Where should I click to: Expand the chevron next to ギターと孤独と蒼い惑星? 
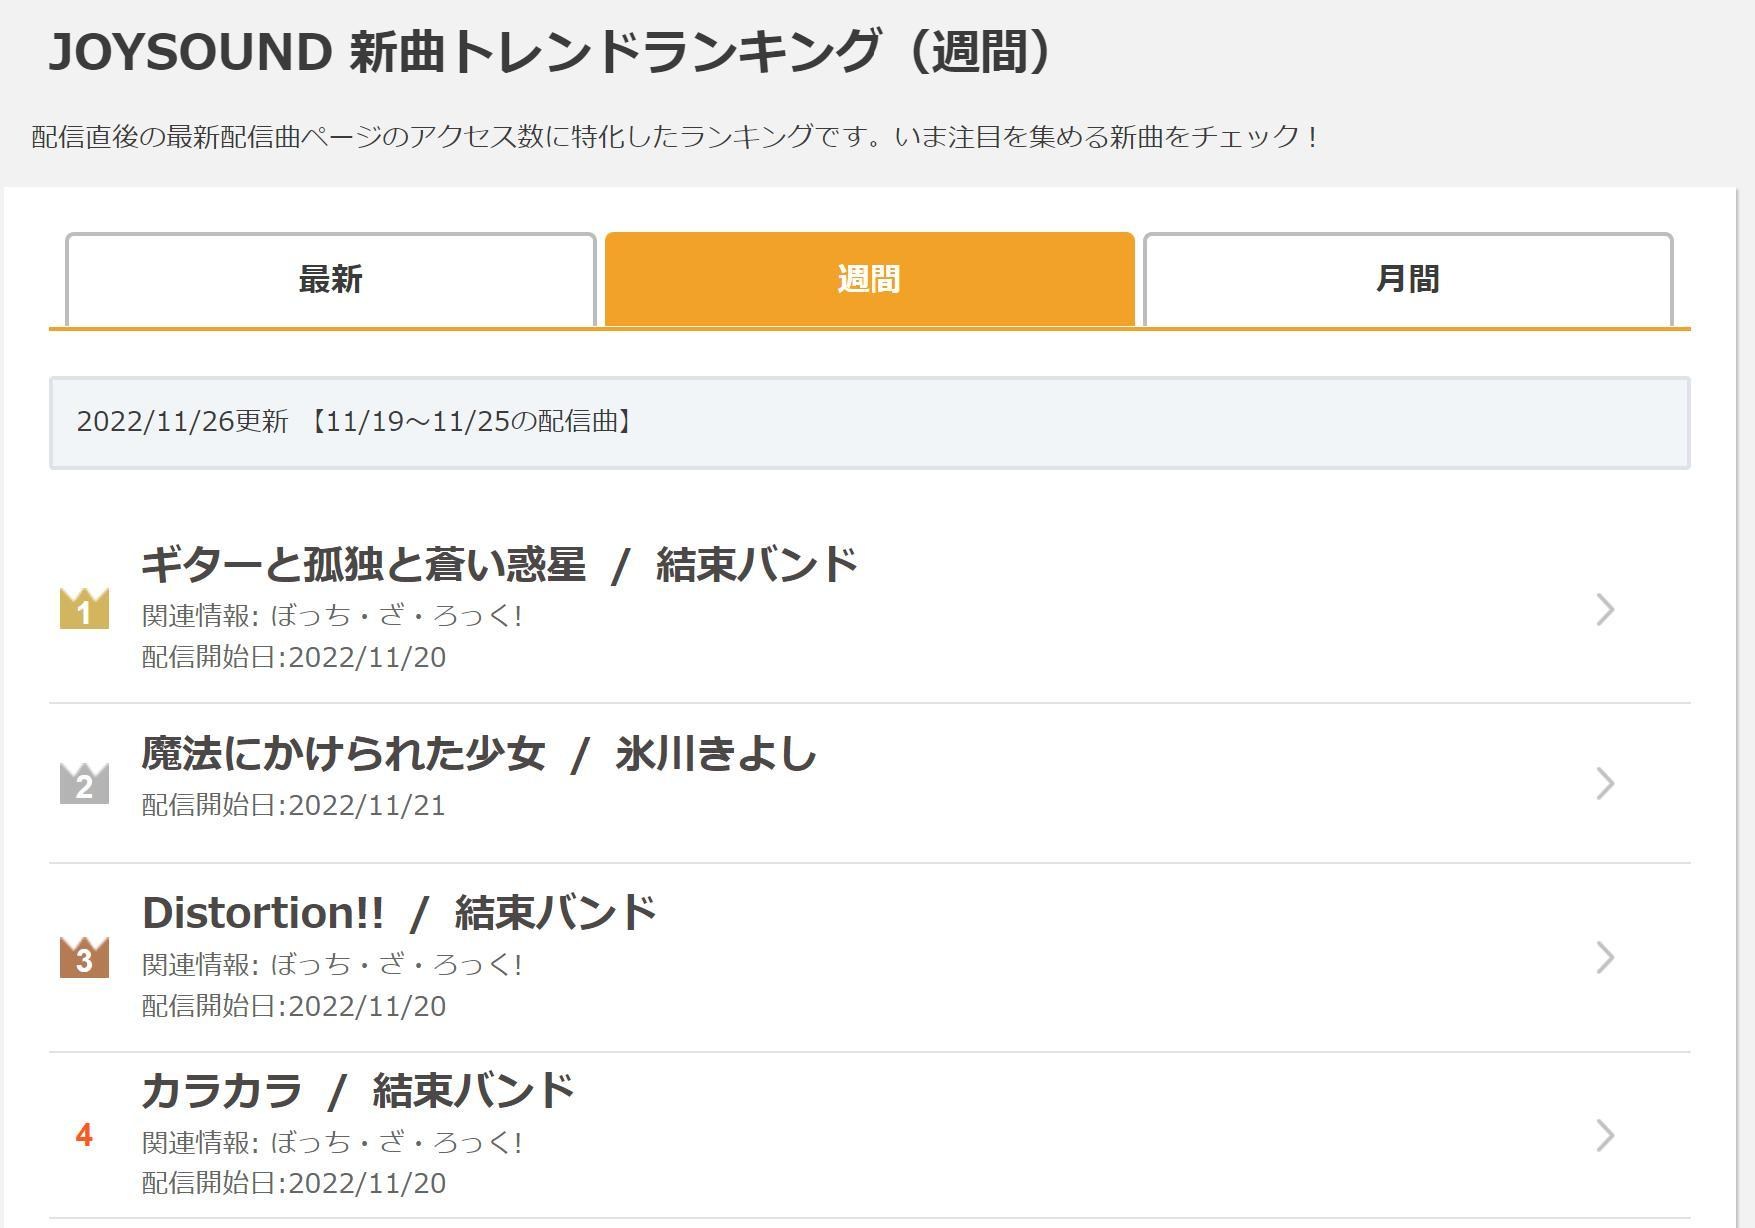click(1605, 611)
